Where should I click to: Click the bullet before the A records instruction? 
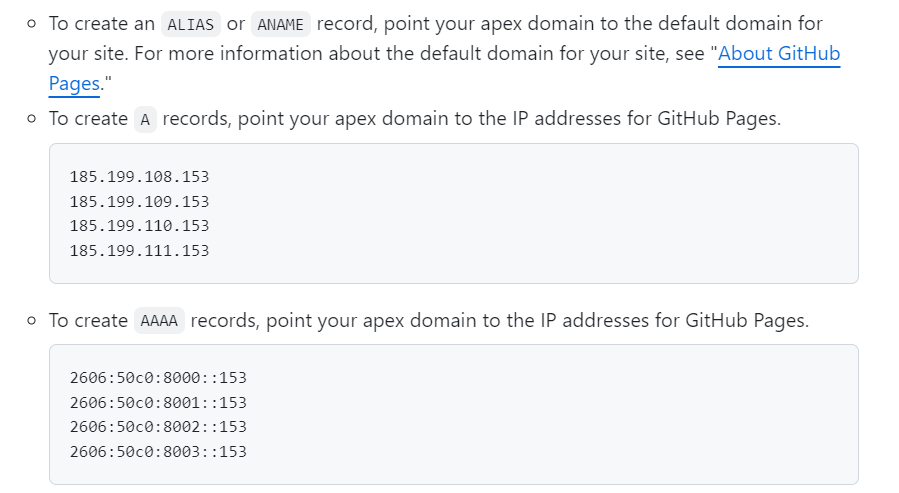point(33,120)
